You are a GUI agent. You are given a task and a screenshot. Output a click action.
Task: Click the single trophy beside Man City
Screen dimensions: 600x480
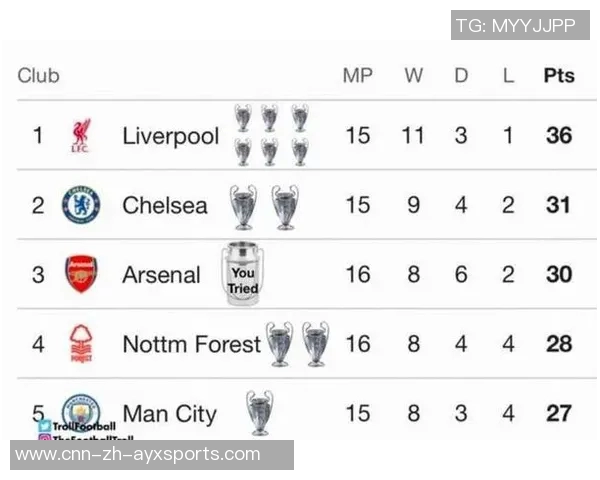click(x=259, y=412)
